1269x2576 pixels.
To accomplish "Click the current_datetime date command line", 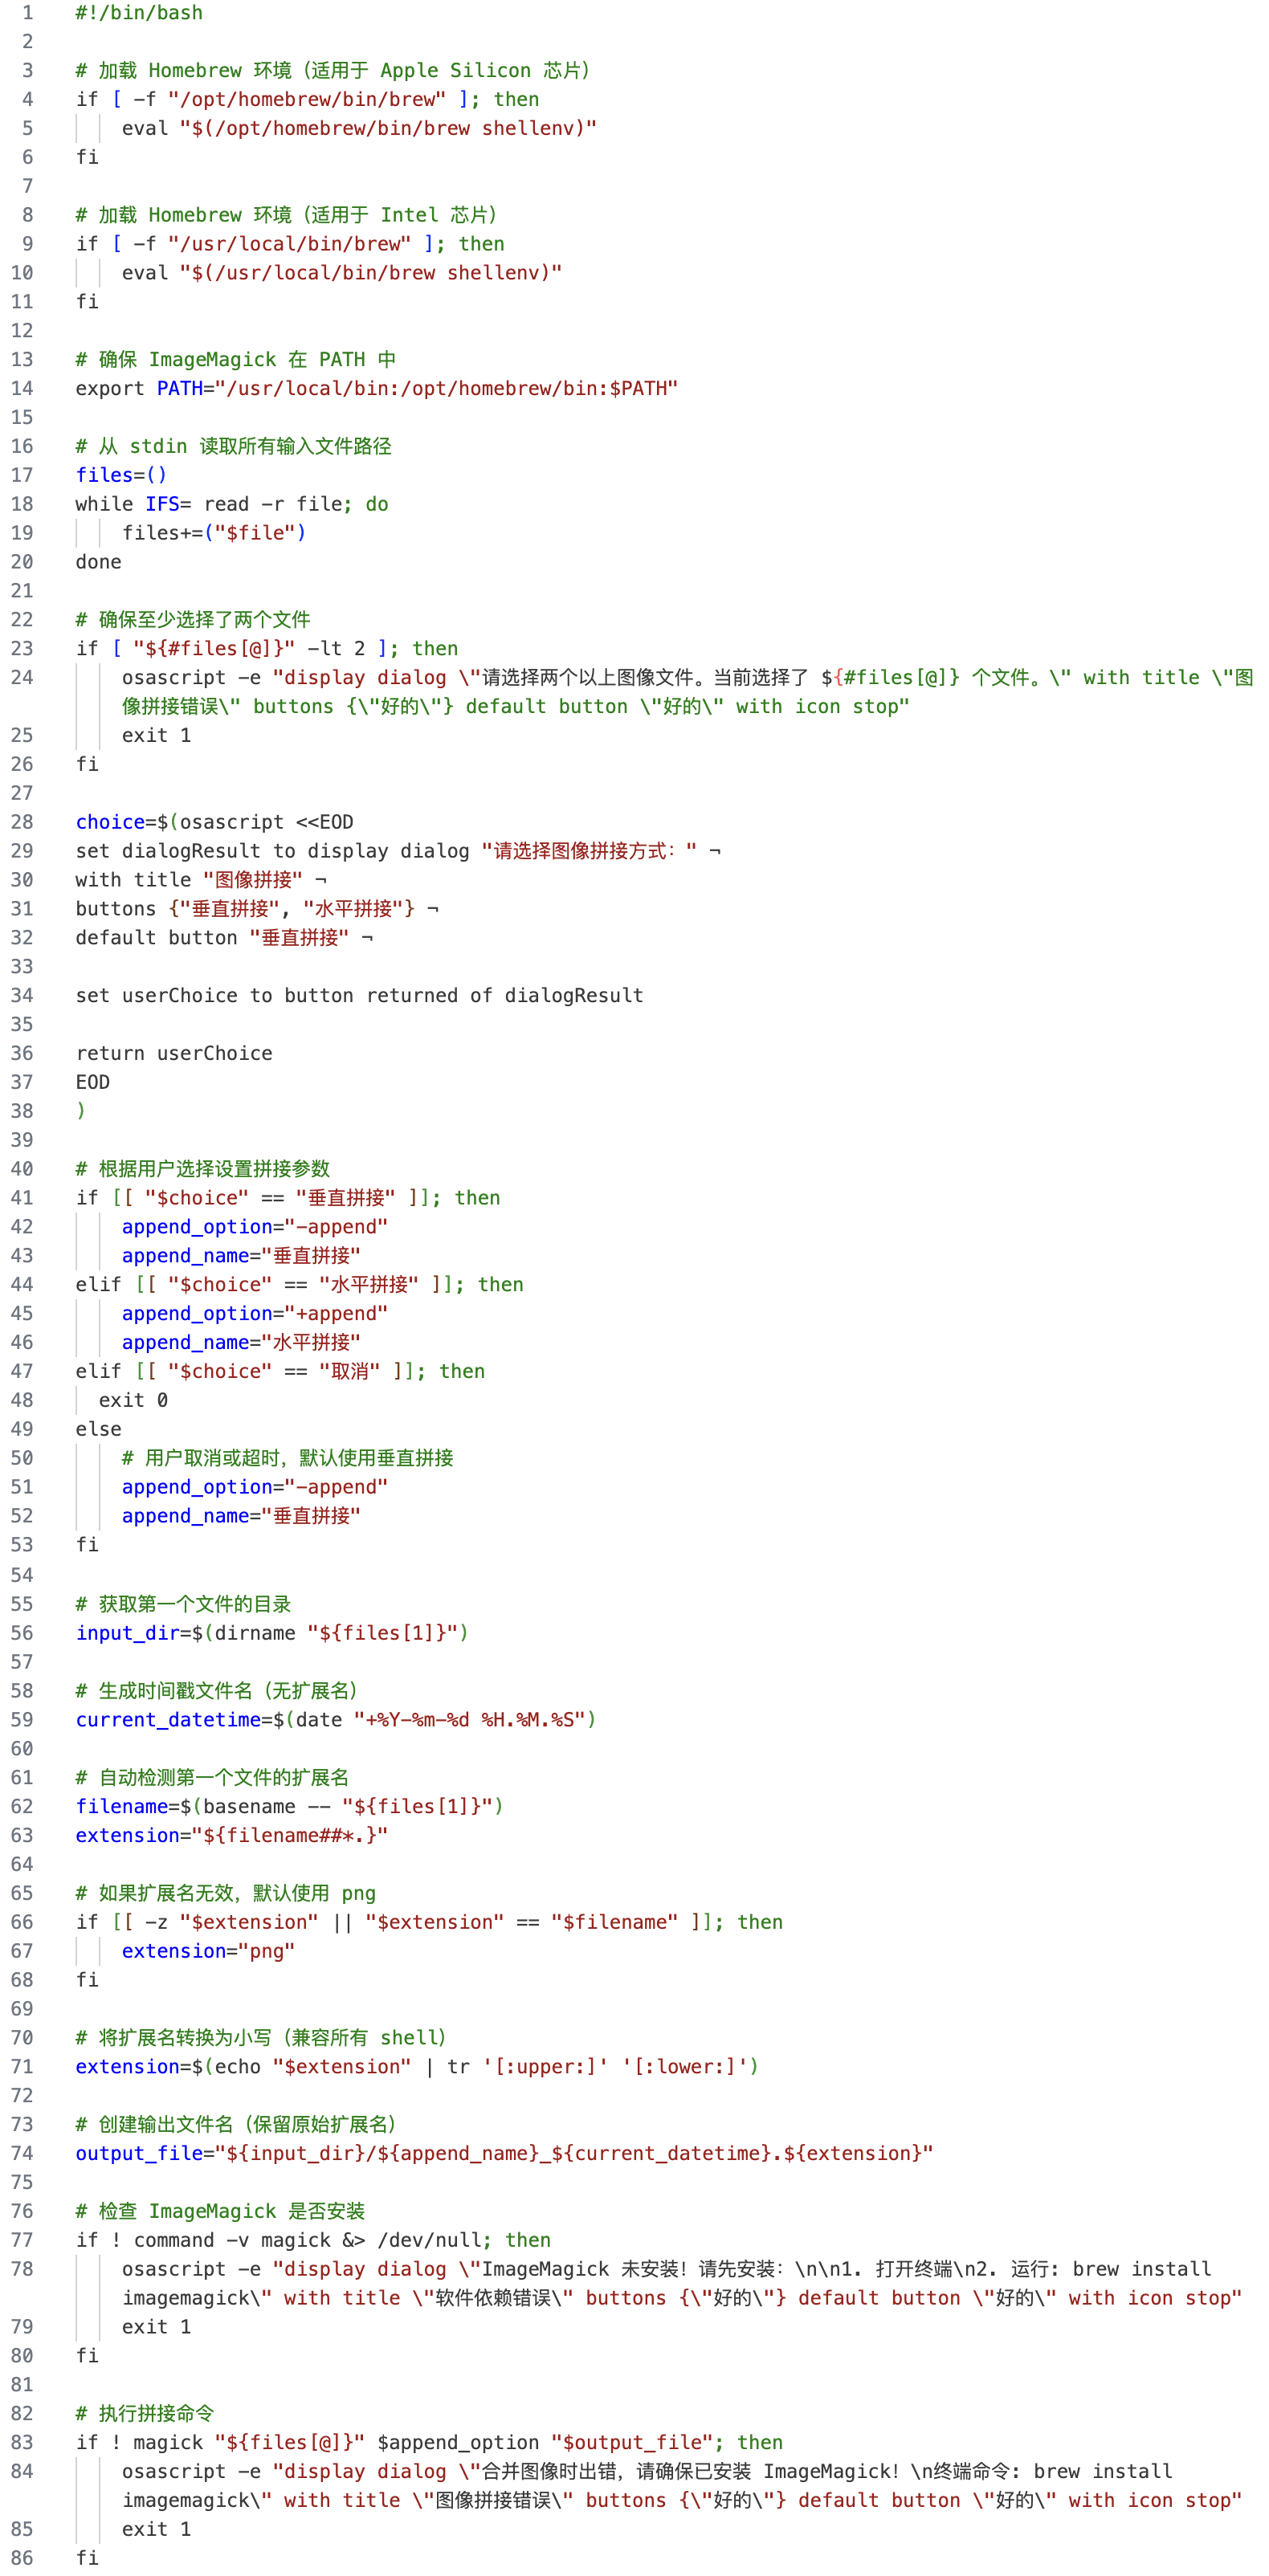I will (x=335, y=1720).
